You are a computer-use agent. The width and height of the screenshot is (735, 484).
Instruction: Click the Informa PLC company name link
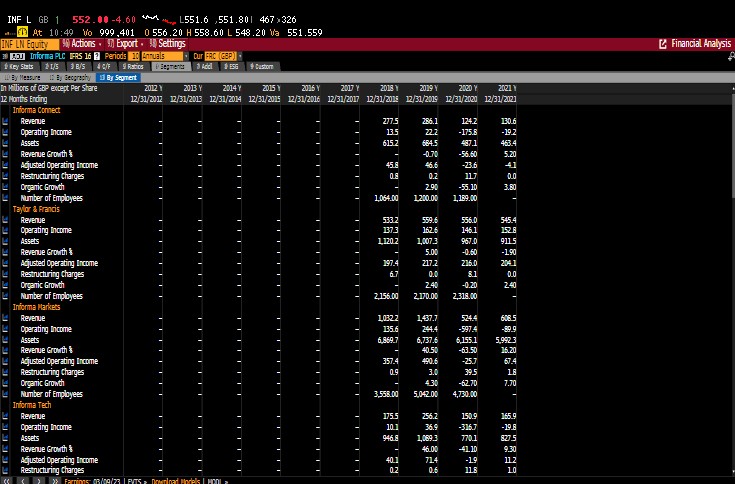click(48, 56)
